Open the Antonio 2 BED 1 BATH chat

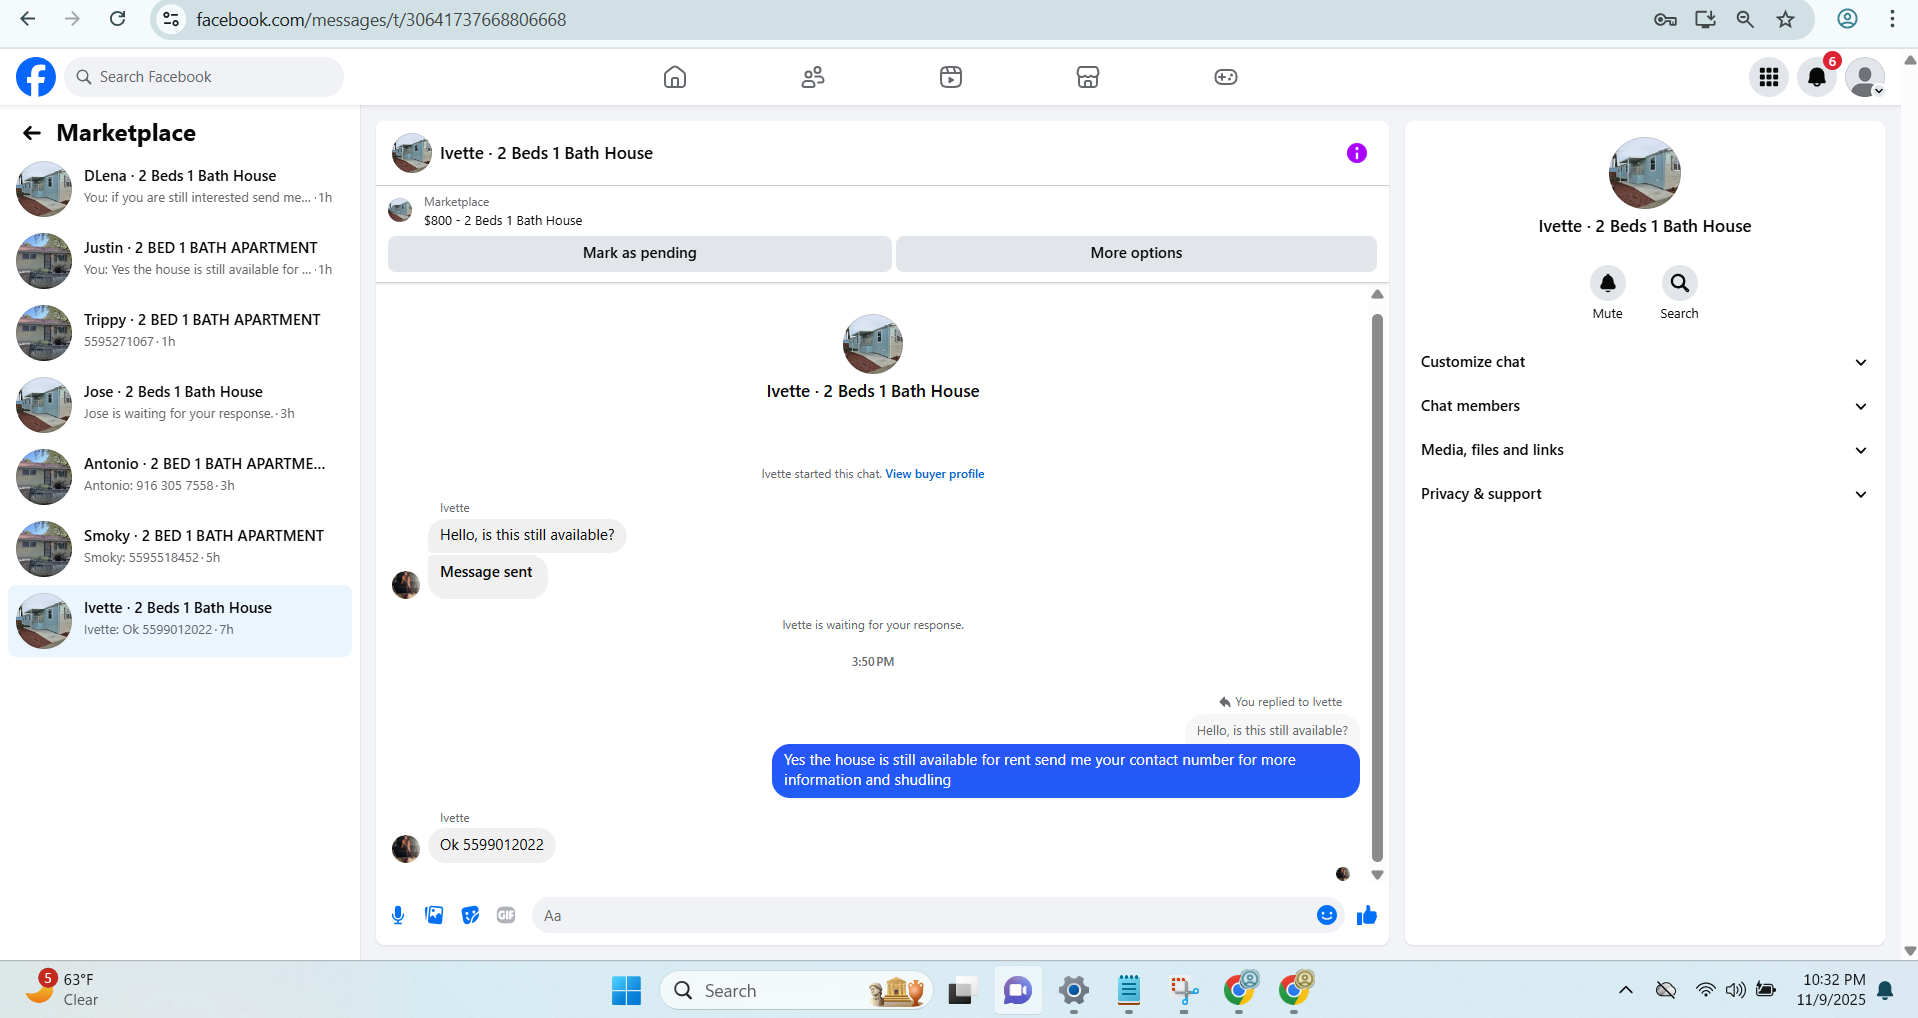click(x=180, y=477)
